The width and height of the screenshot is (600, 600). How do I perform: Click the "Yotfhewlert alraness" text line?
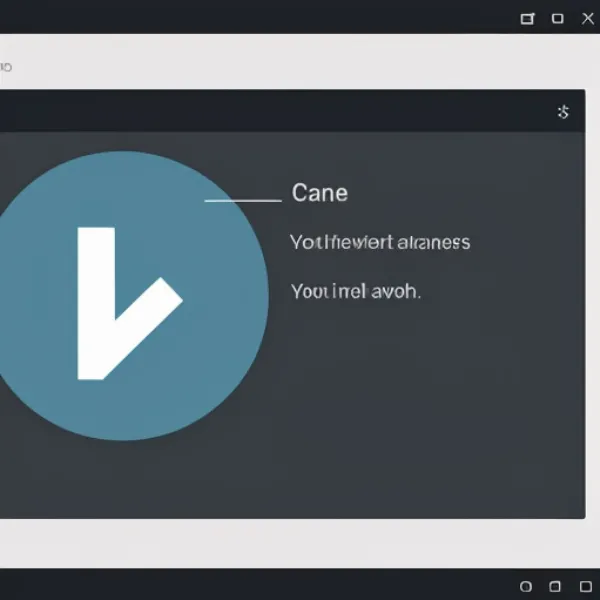[380, 243]
